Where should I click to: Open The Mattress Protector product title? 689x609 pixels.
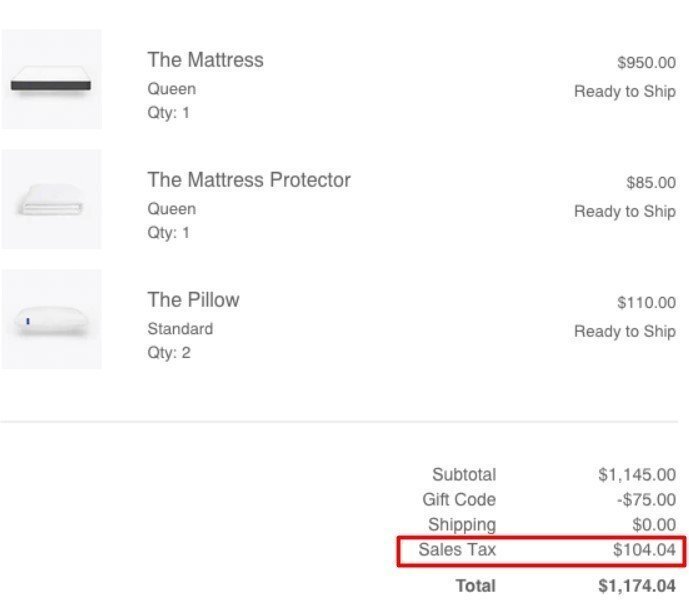pos(249,180)
